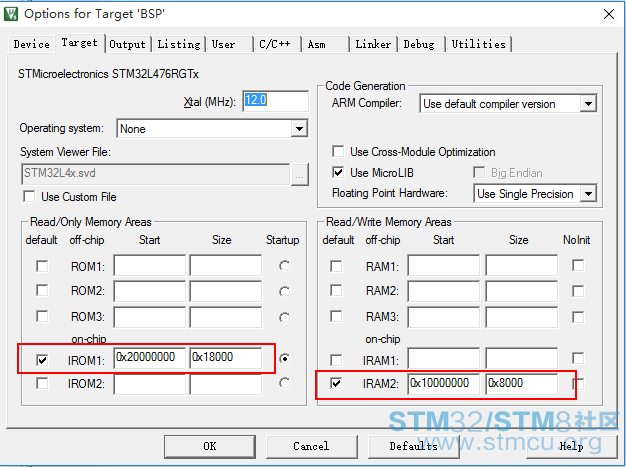Check the IROM2 default checkbox

pyautogui.click(x=42, y=383)
